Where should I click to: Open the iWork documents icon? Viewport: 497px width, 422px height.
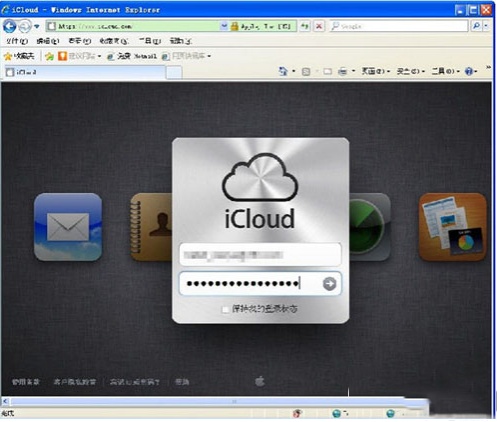click(x=453, y=227)
